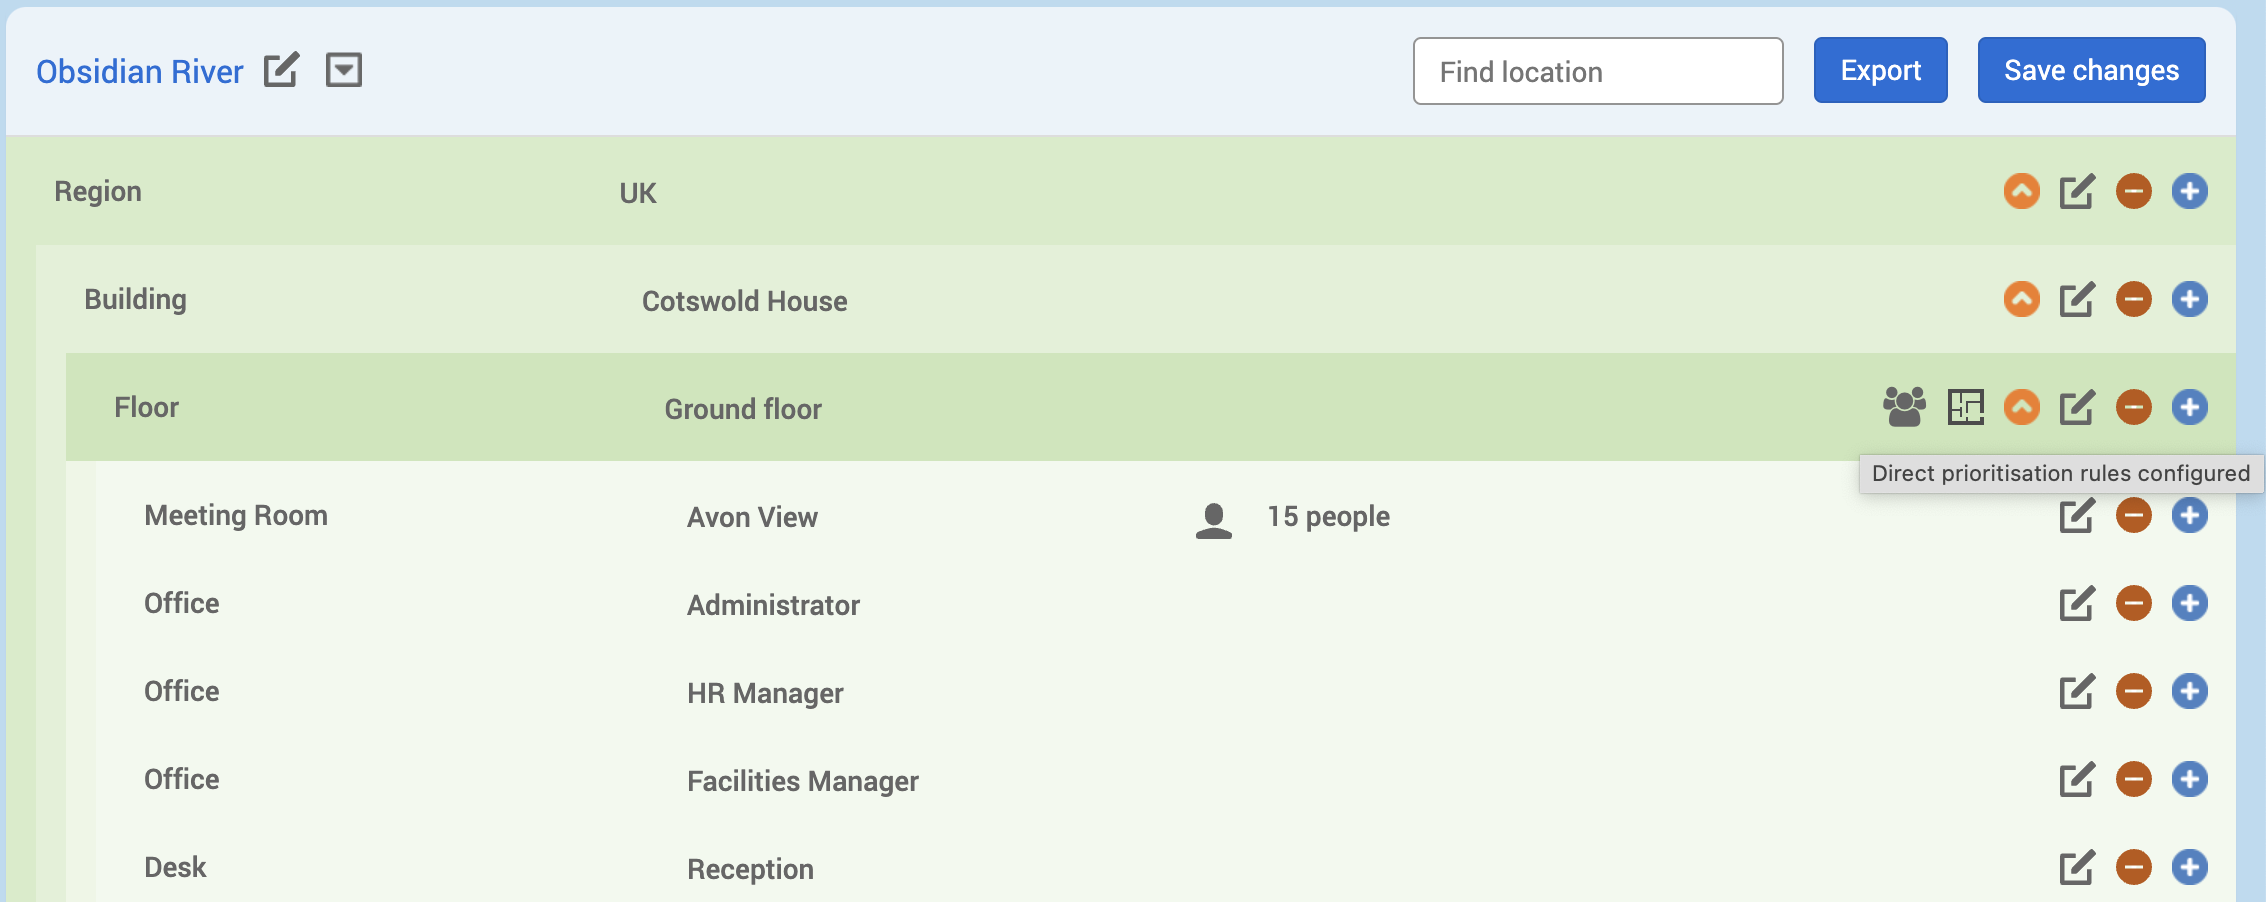Add a location under HR Manager office

tap(2189, 691)
